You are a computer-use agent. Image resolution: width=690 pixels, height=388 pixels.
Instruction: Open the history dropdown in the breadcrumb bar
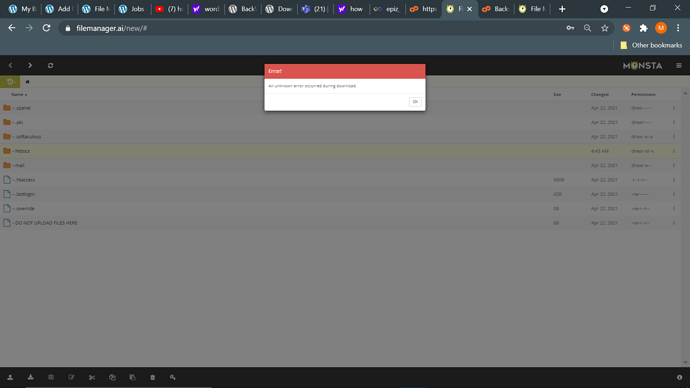[10, 82]
